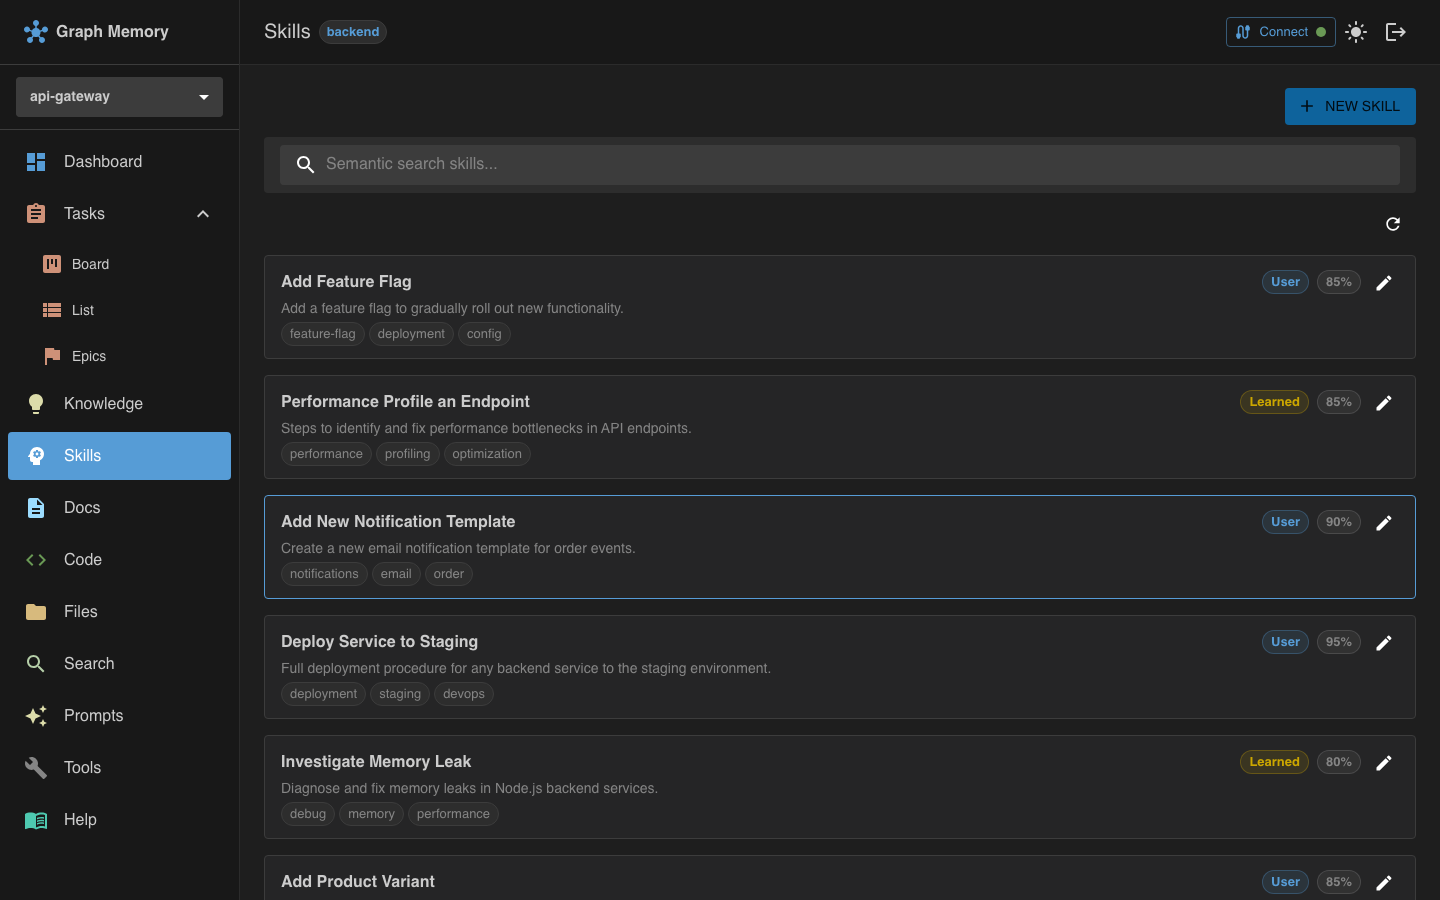Screen dimensions: 1440x900
Task: Collapse the Tasks section chevron
Action: point(203,214)
